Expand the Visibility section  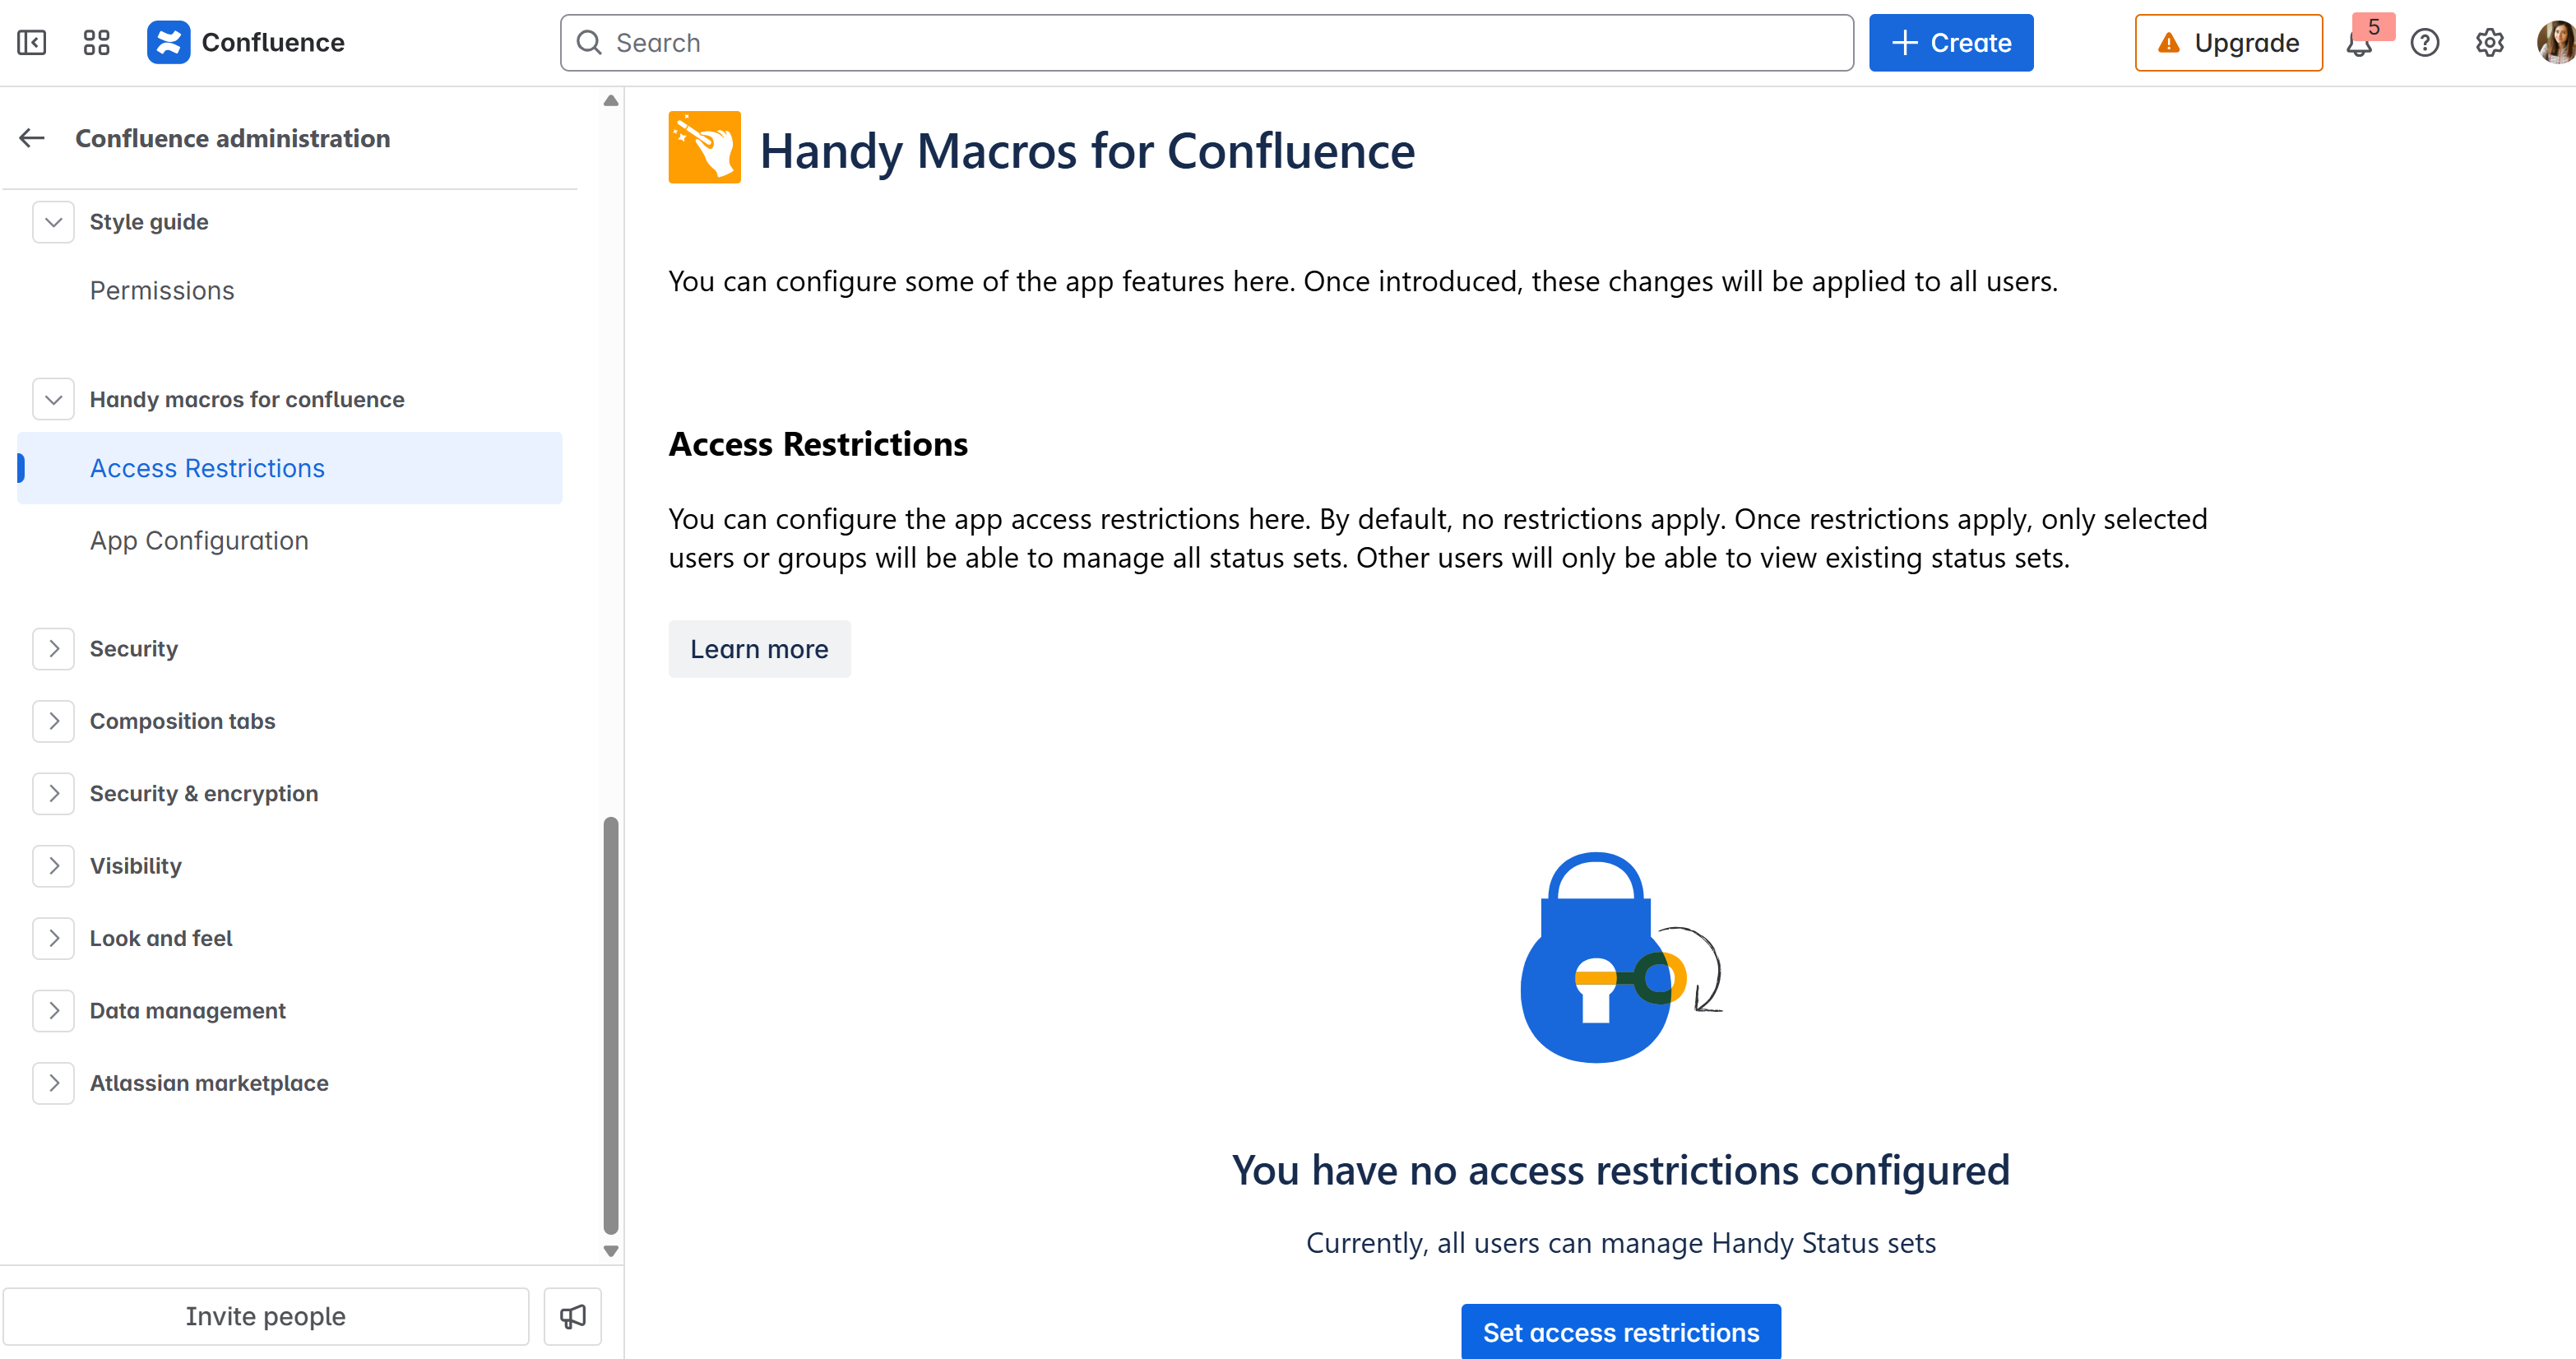click(x=54, y=866)
